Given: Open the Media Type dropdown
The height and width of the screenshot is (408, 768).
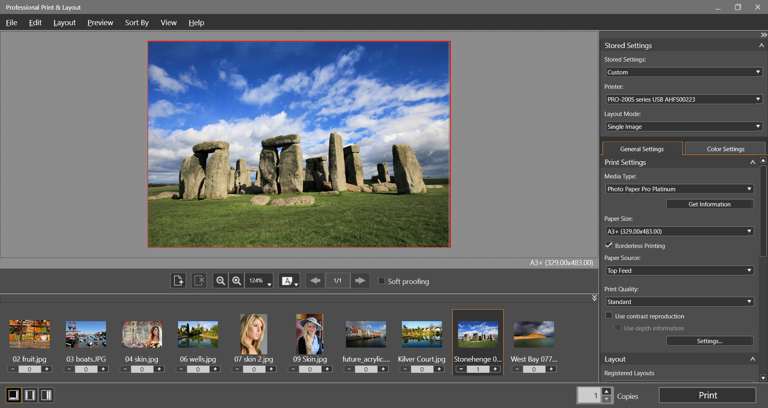Looking at the screenshot, I should (680, 189).
